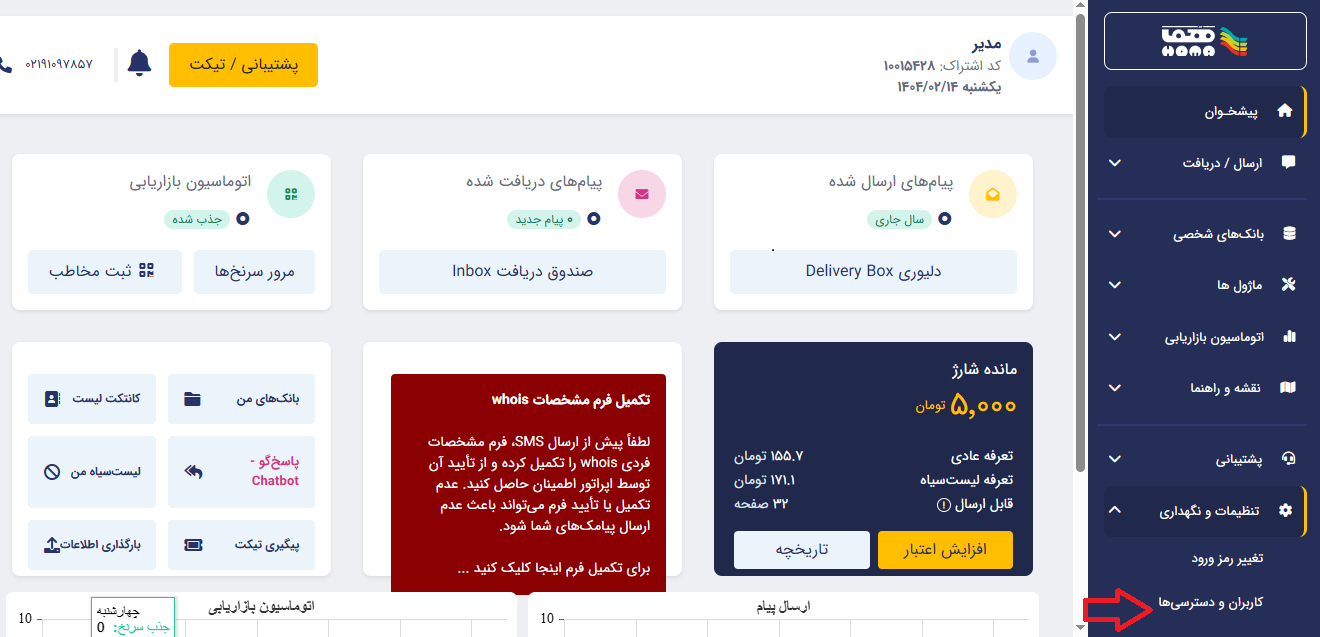The width and height of the screenshot is (1320, 637).
Task: Open لیست‌سیاه من blocked list tile
Action: click(x=92, y=471)
